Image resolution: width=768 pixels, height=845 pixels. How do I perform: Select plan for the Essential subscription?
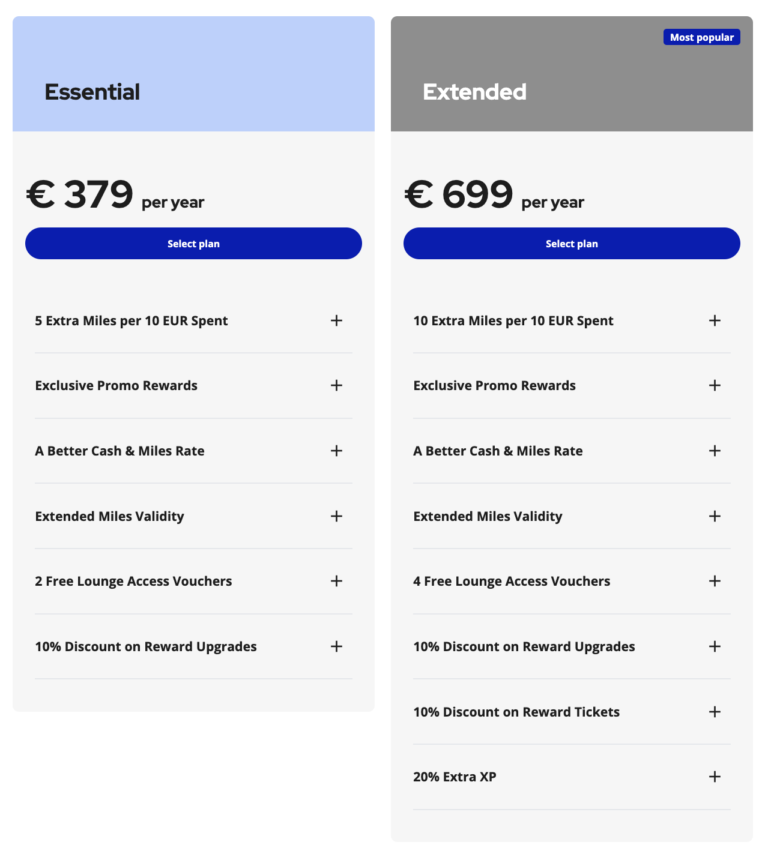[193, 242]
